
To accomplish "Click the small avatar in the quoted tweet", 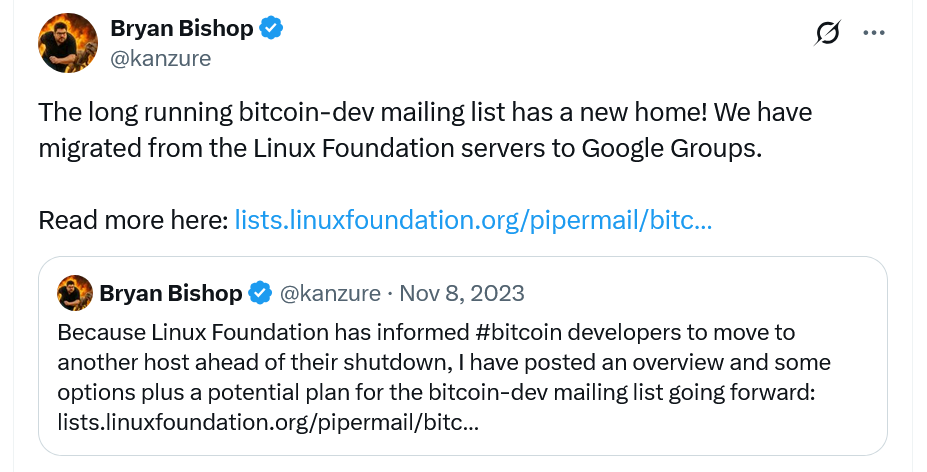I will click(75, 293).
